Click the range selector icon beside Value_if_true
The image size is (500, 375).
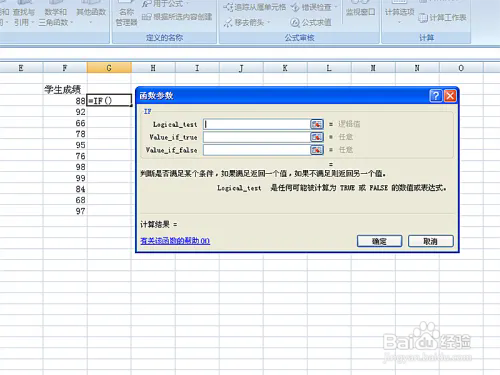pos(317,137)
